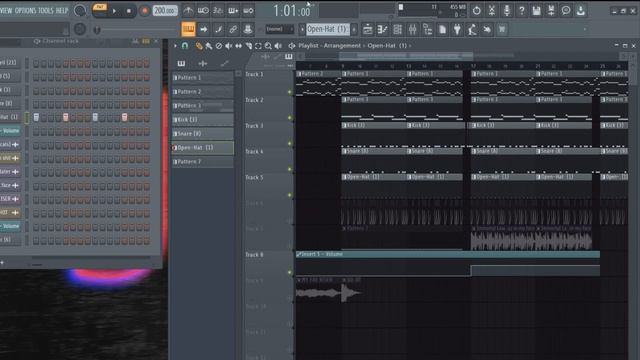Click the Stop button
The height and width of the screenshot is (360, 640).
129,11
